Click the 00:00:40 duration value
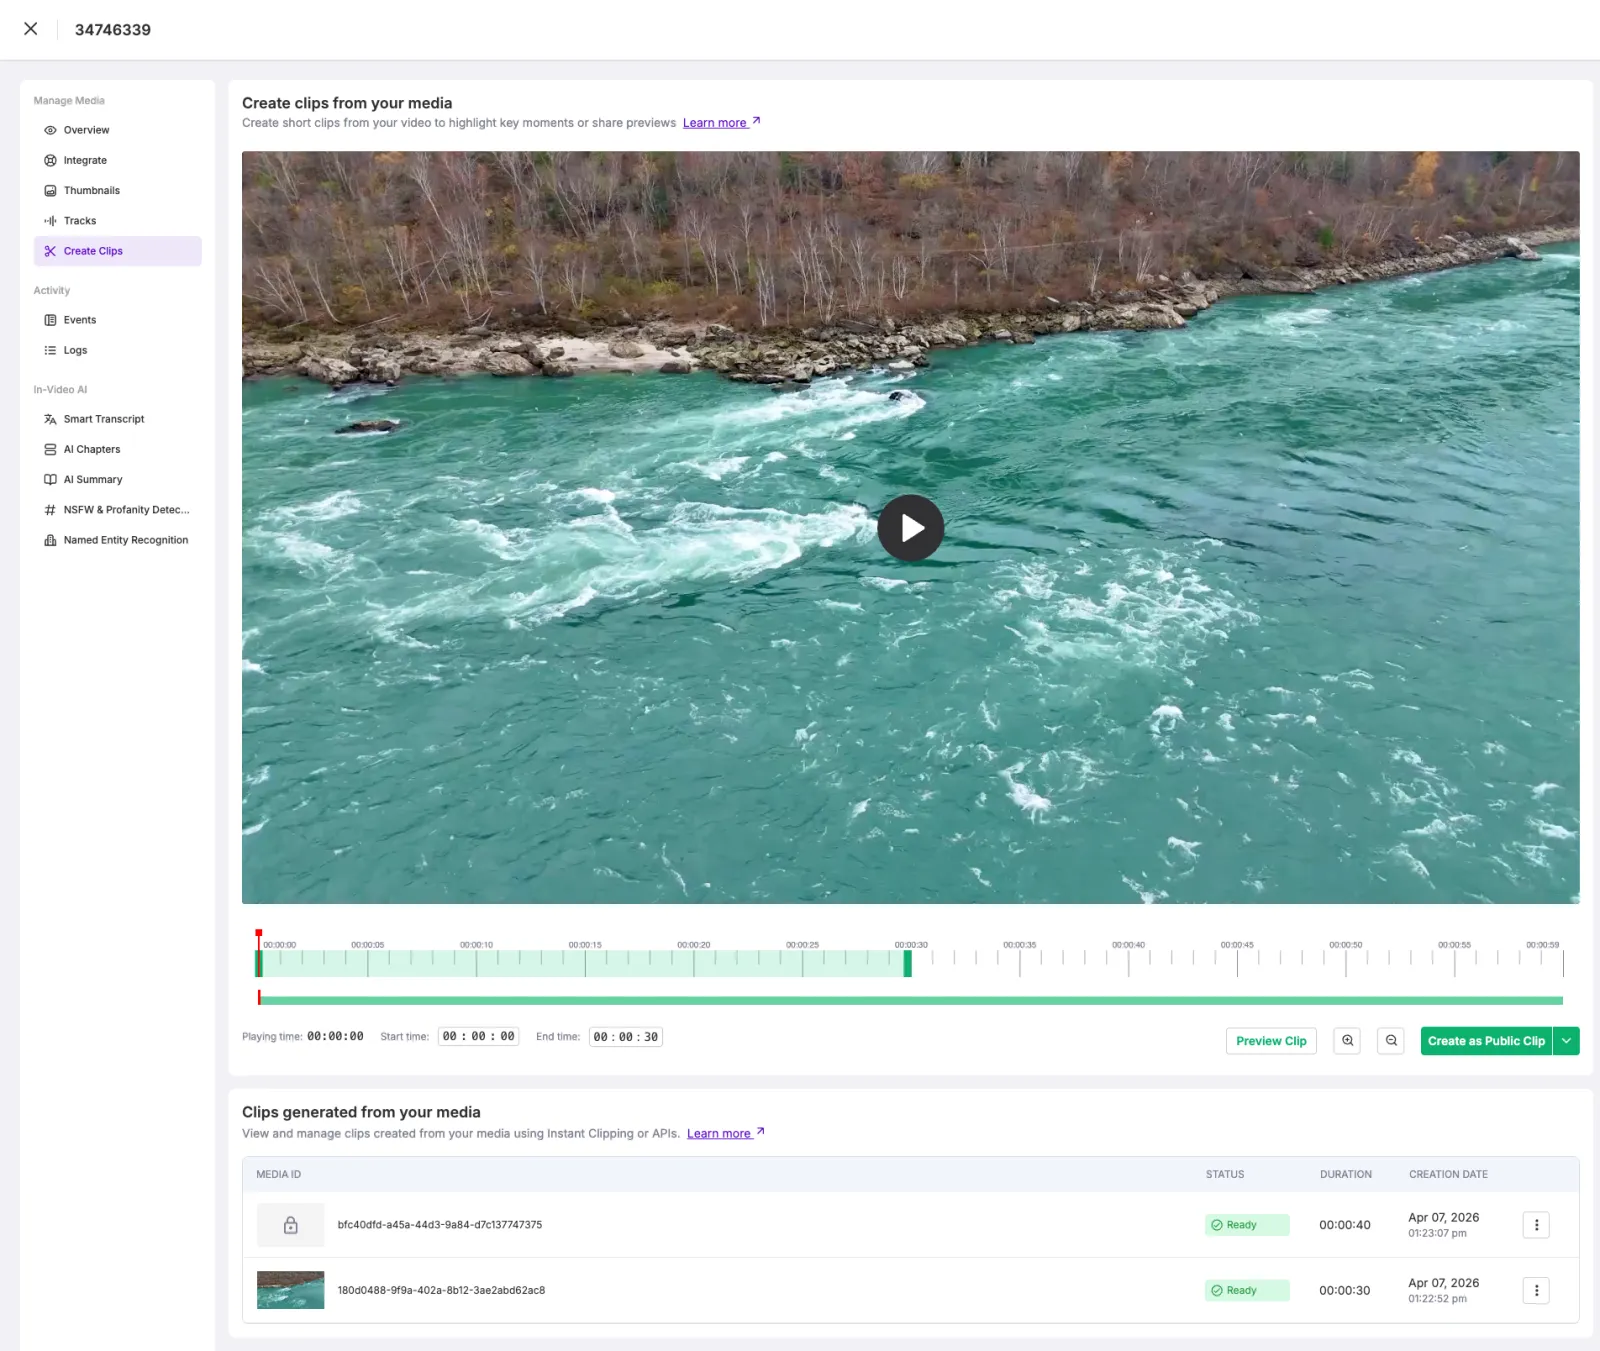This screenshot has height=1351, width=1600. pyautogui.click(x=1345, y=1225)
